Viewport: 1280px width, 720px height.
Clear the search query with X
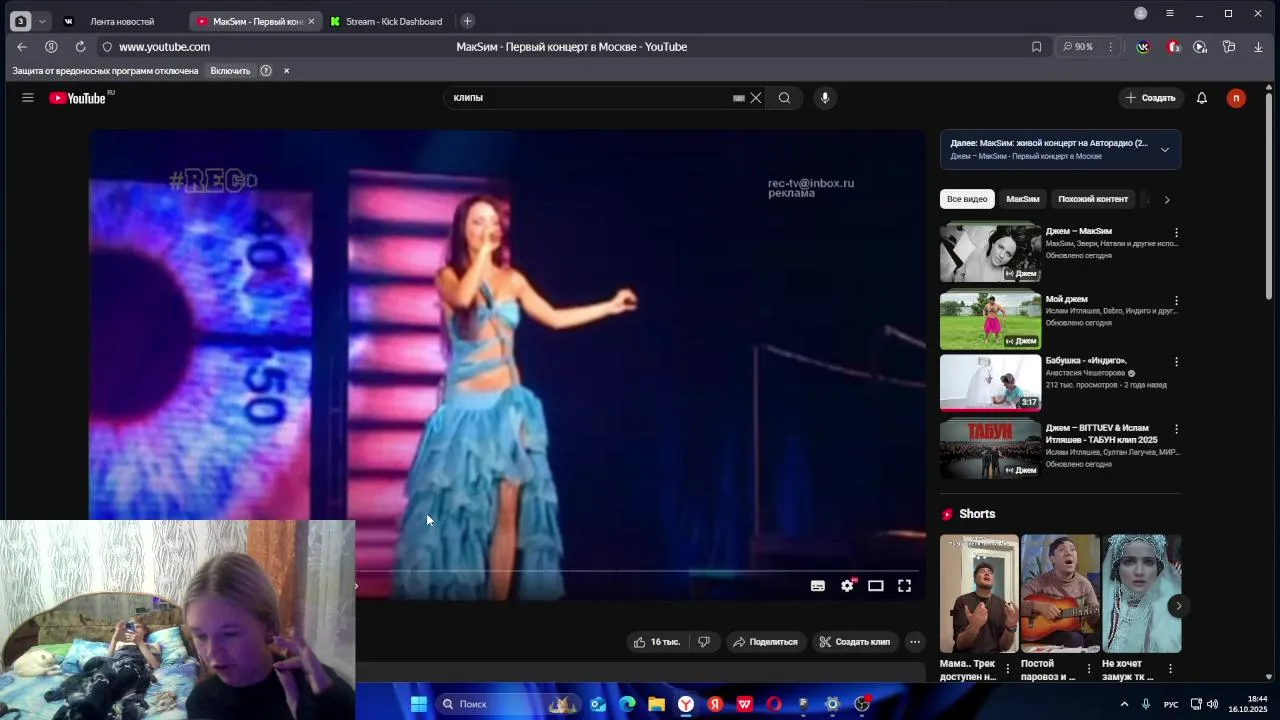(756, 98)
